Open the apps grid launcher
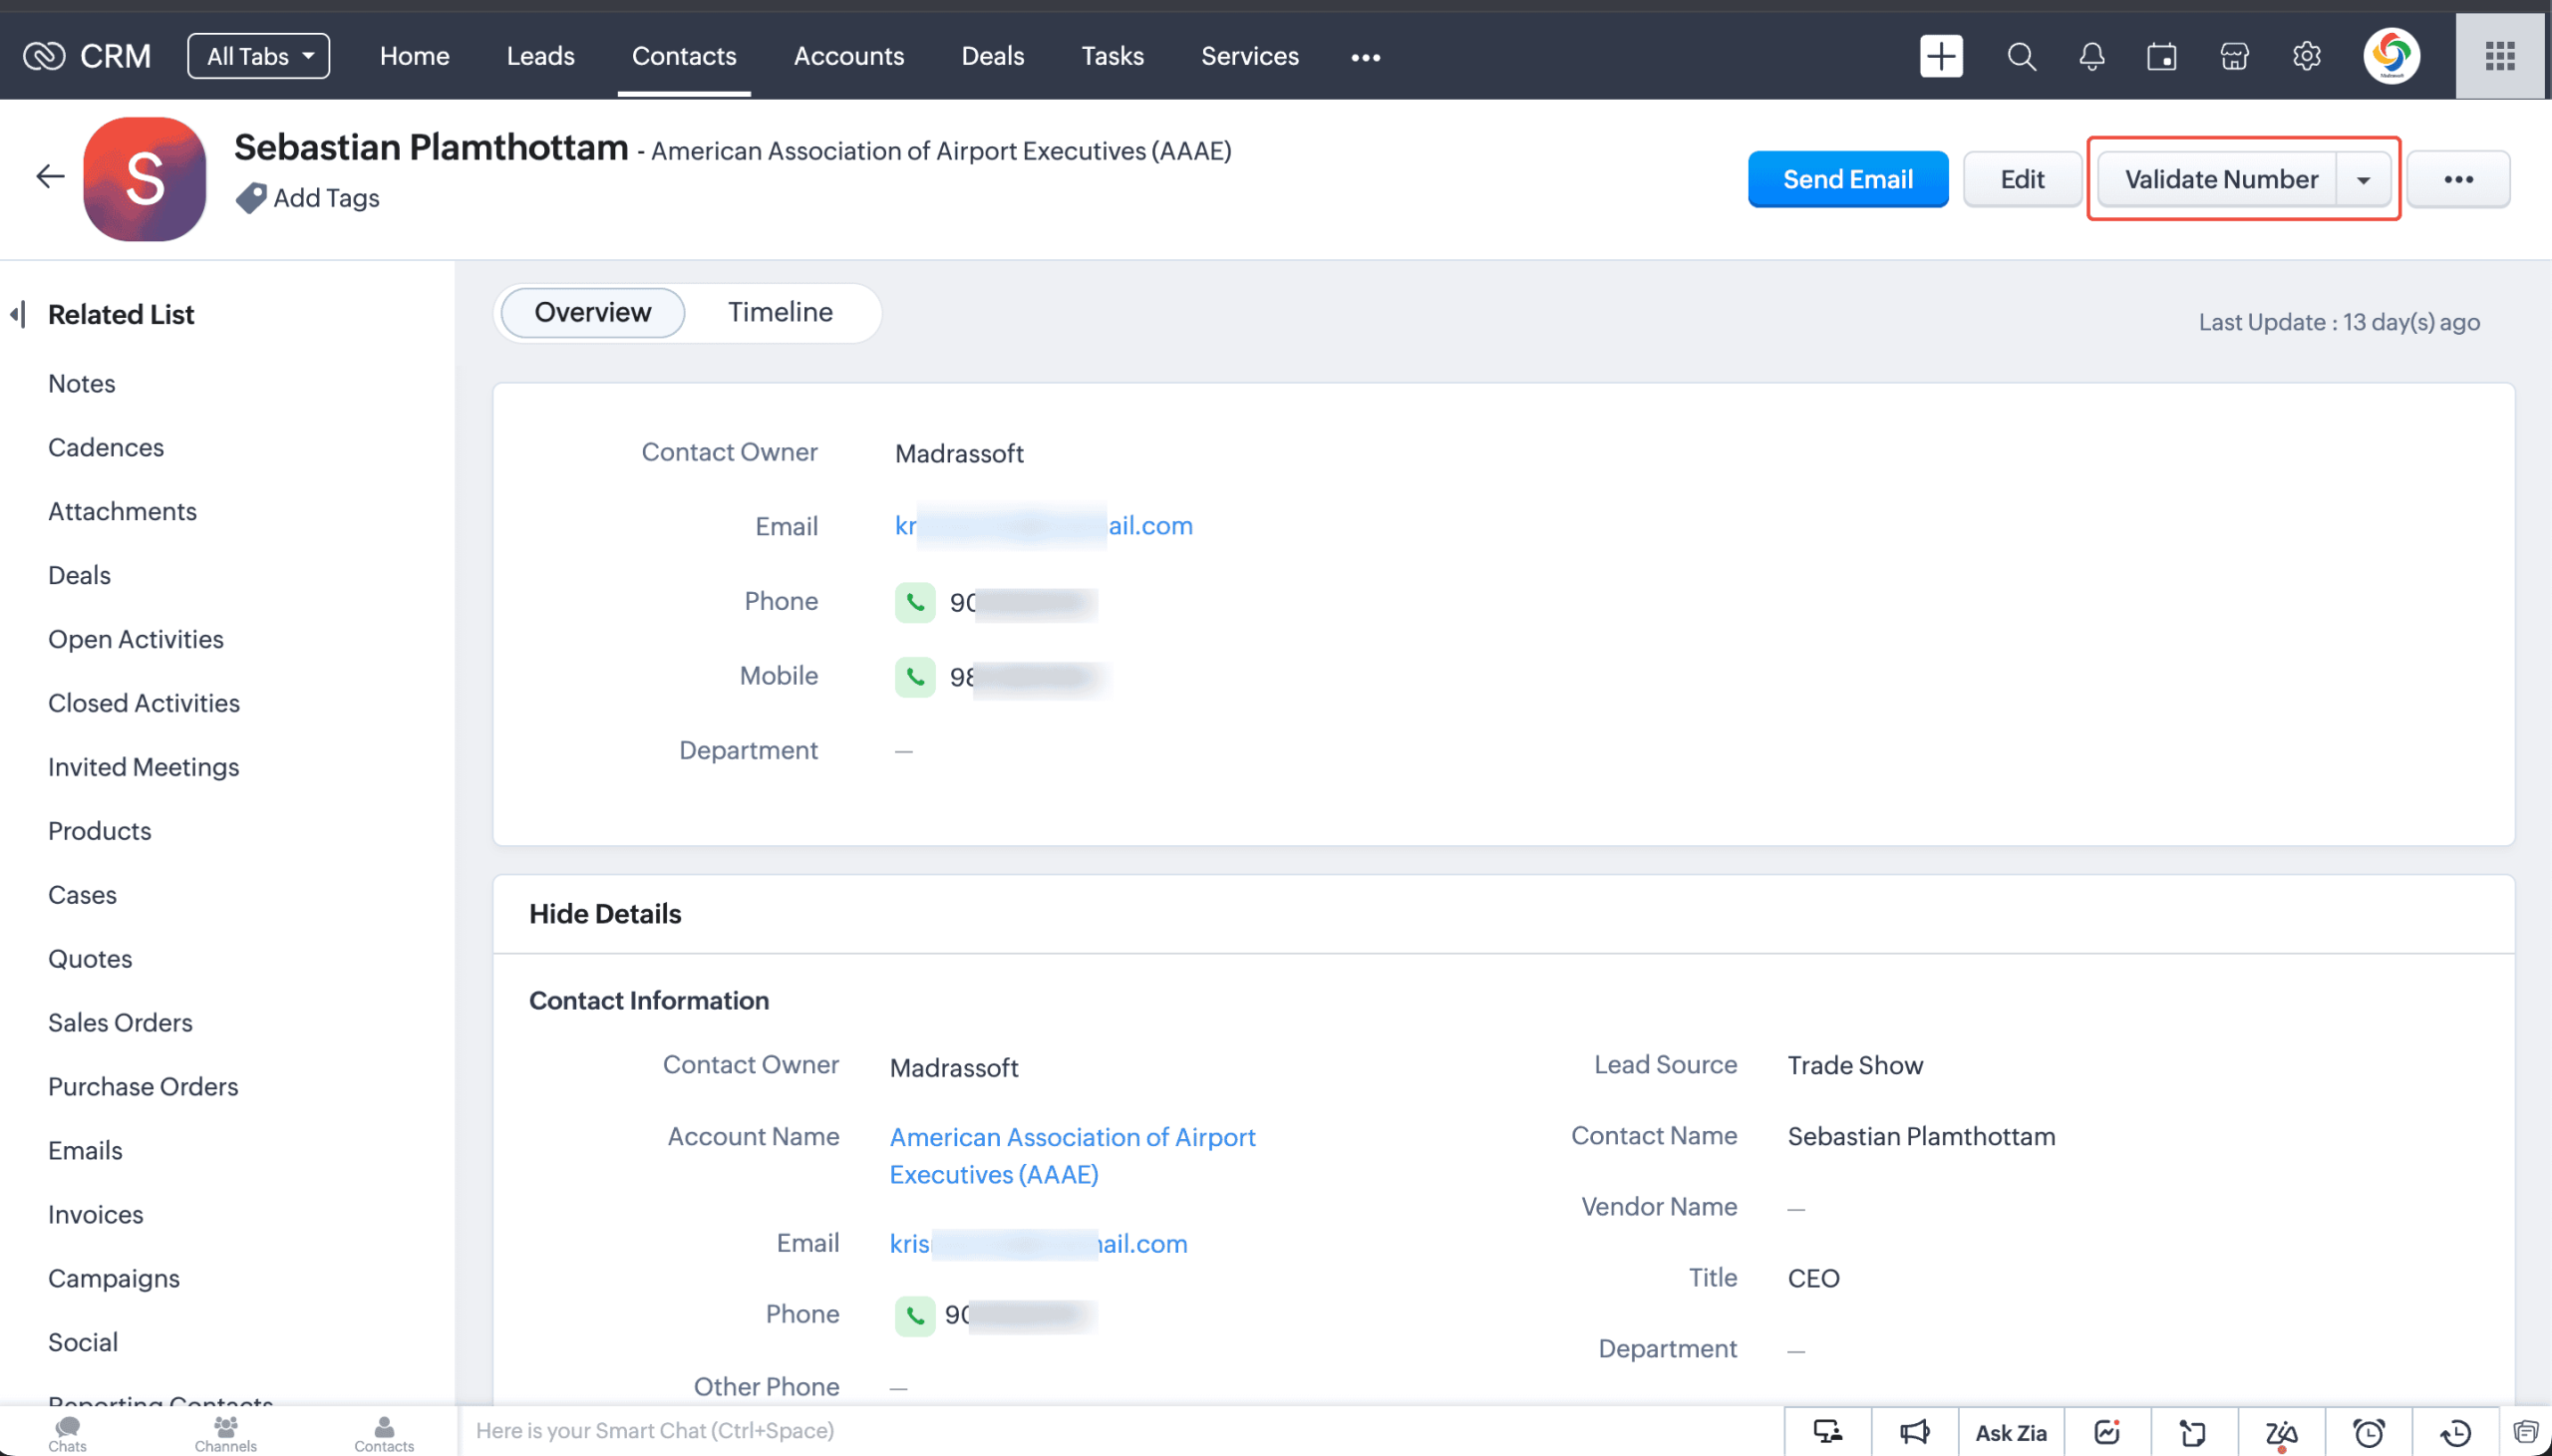 2499,56
